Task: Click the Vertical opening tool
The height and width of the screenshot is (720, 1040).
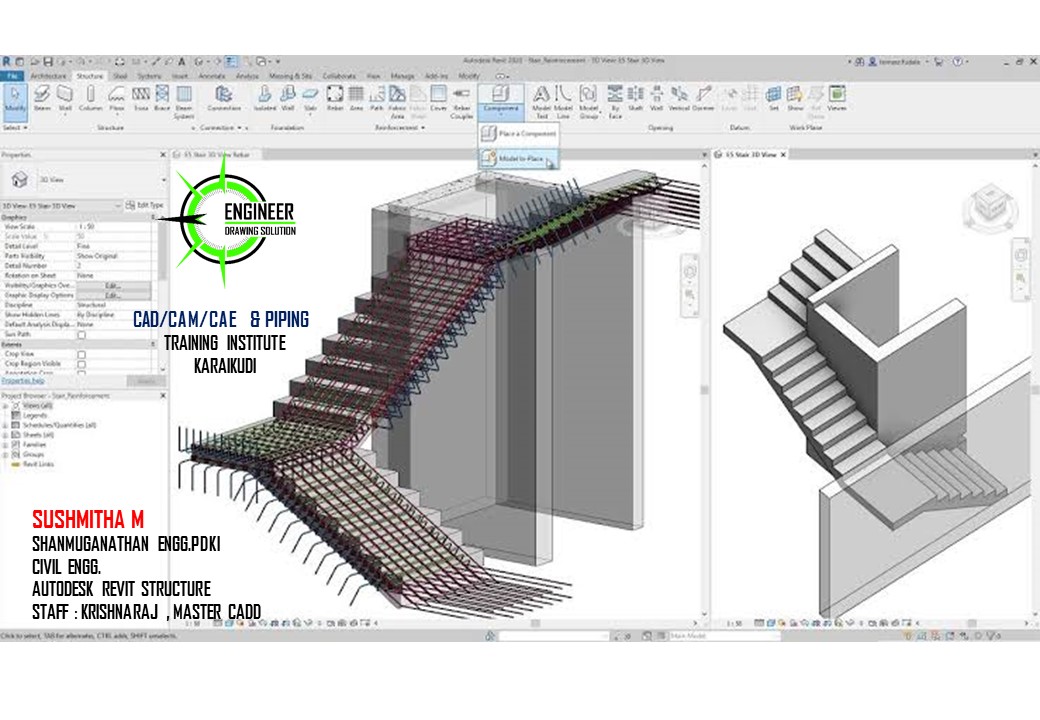Action: click(679, 98)
